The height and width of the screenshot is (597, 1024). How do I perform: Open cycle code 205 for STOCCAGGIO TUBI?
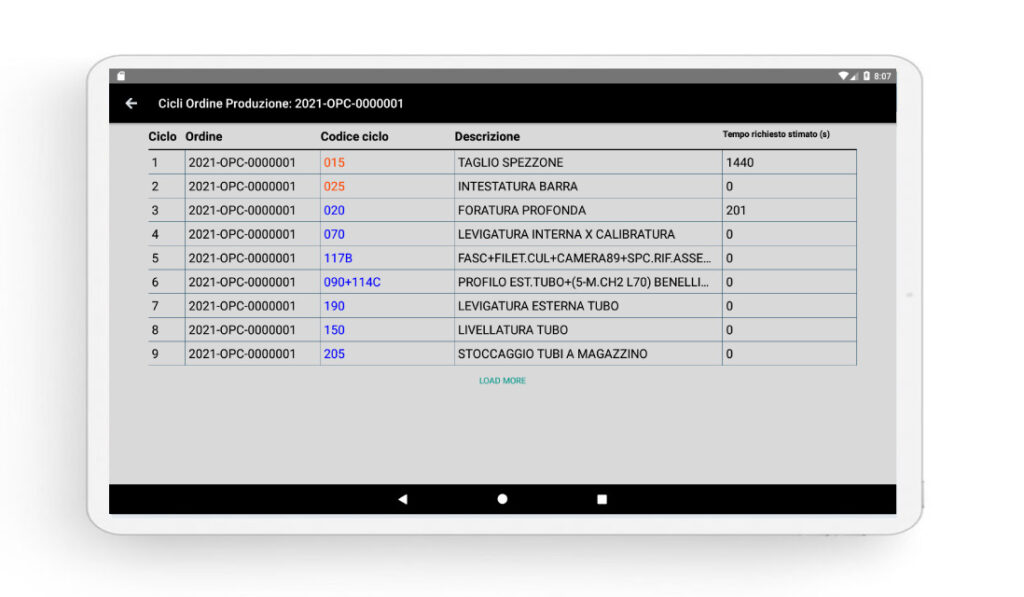tap(331, 354)
